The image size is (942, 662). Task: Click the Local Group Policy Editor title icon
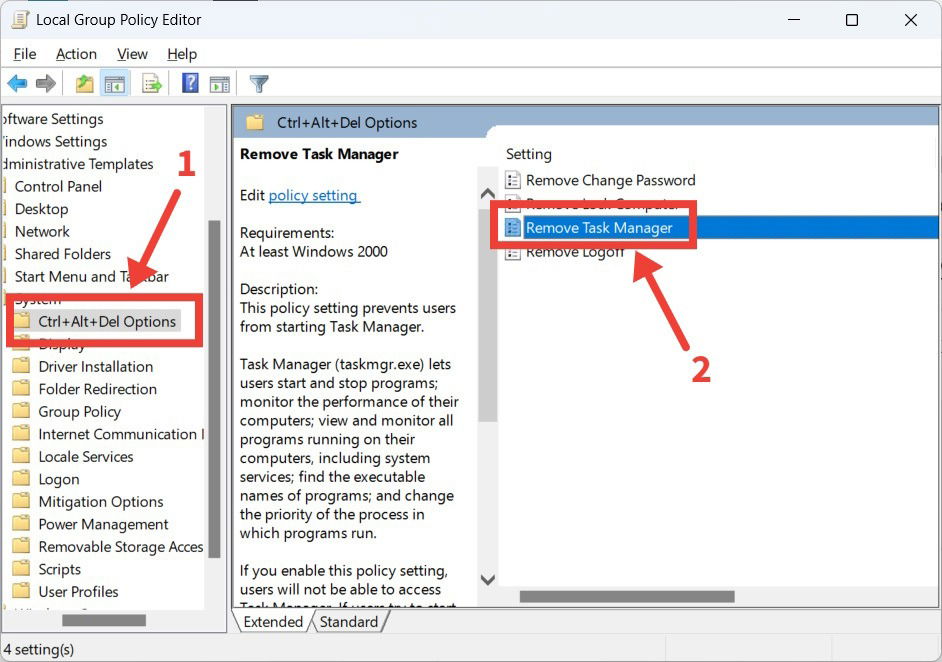click(x=20, y=19)
